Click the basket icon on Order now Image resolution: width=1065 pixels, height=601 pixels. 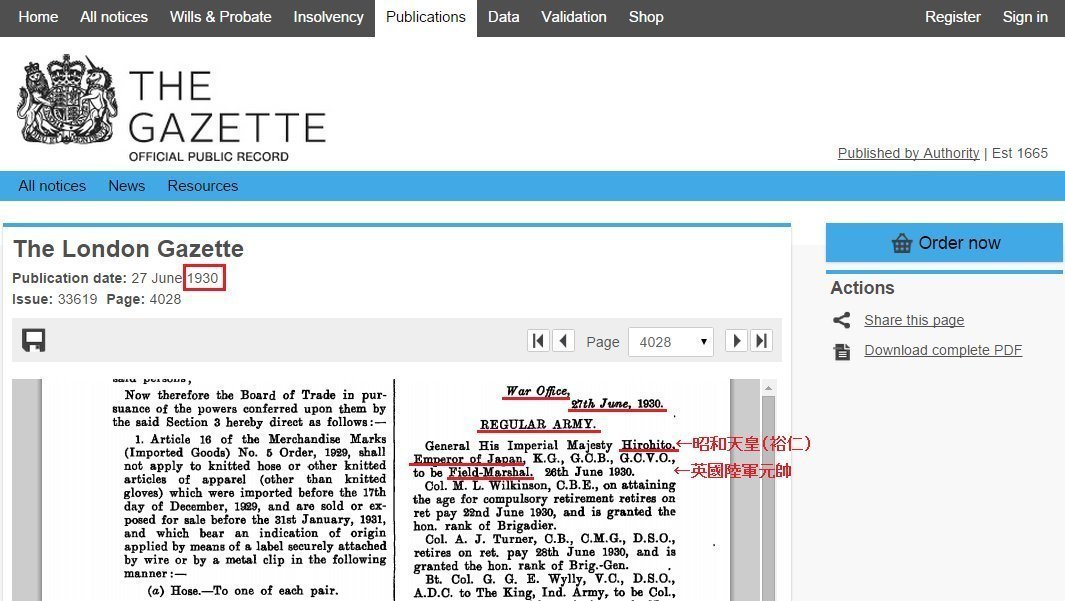[x=901, y=243]
